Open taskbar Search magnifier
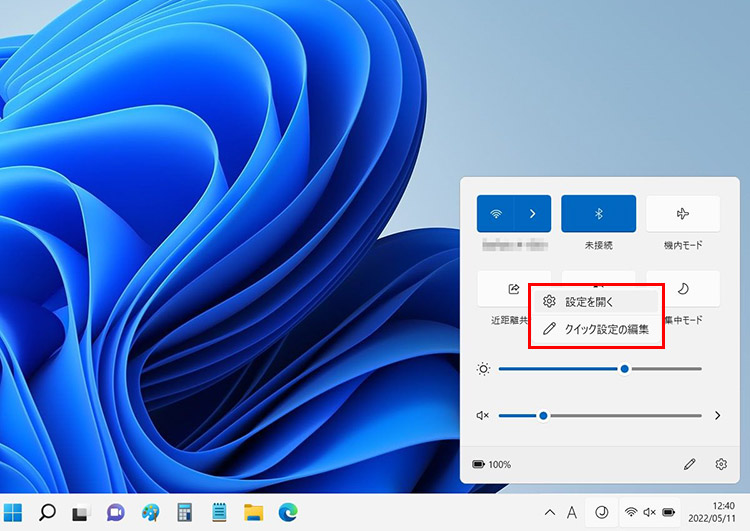Screen dimensions: 750x531 pos(47,512)
